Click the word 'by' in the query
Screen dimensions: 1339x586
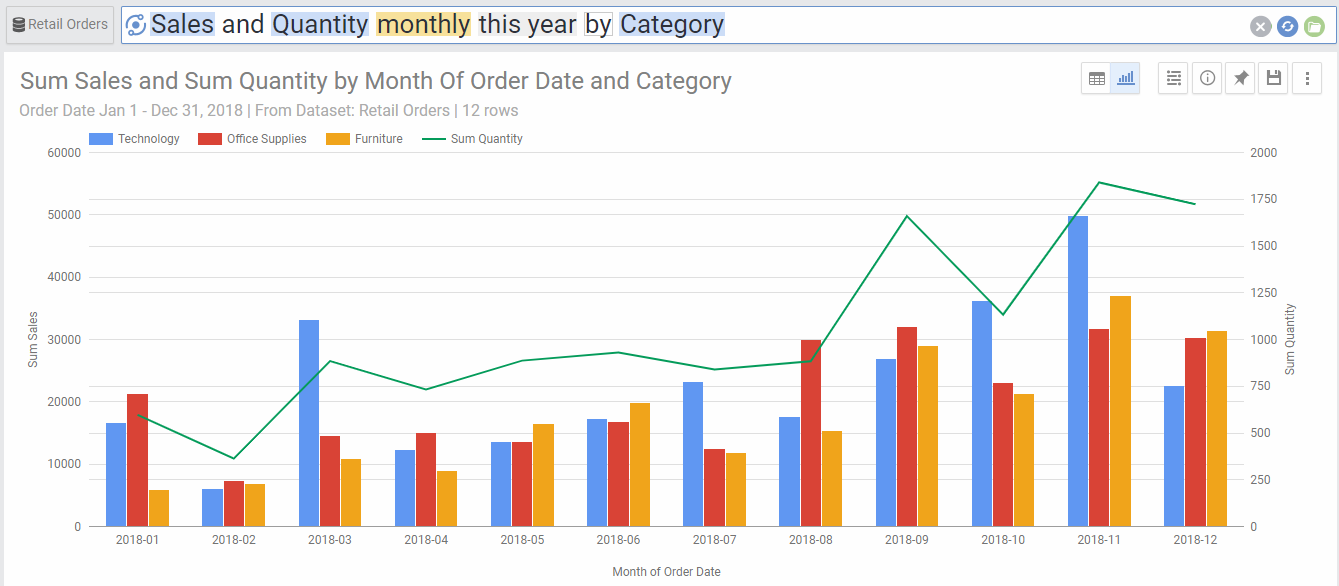coord(598,25)
